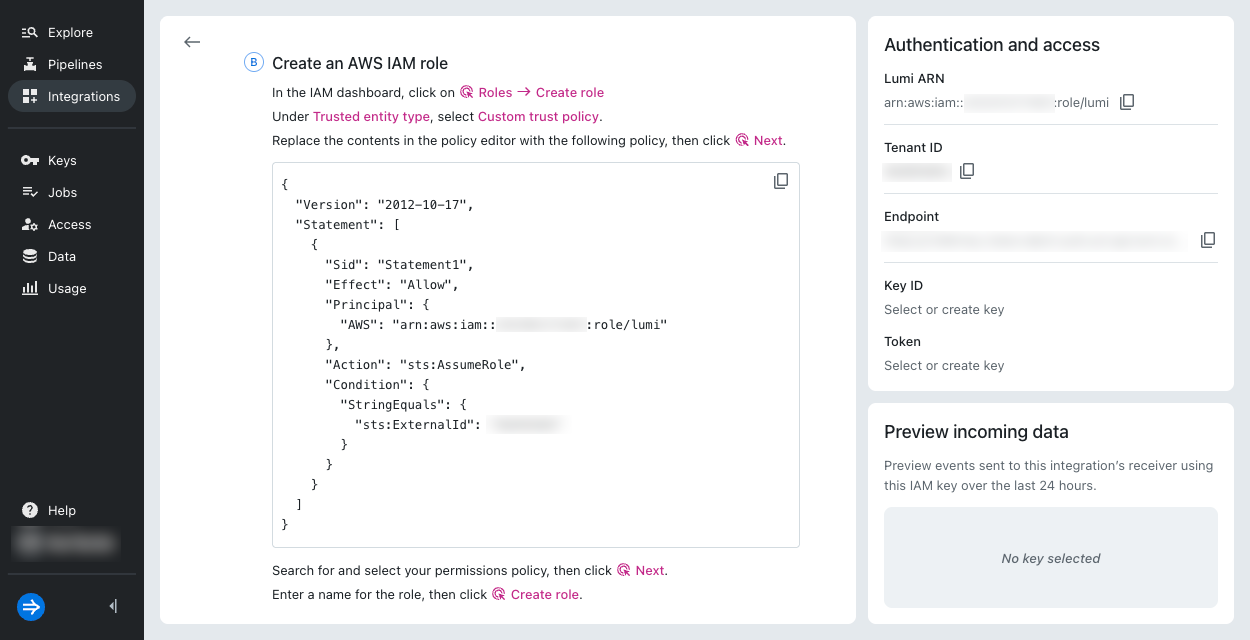This screenshot has height=640, width=1250.
Task: Select the Integrations grid icon
Action: click(30, 96)
